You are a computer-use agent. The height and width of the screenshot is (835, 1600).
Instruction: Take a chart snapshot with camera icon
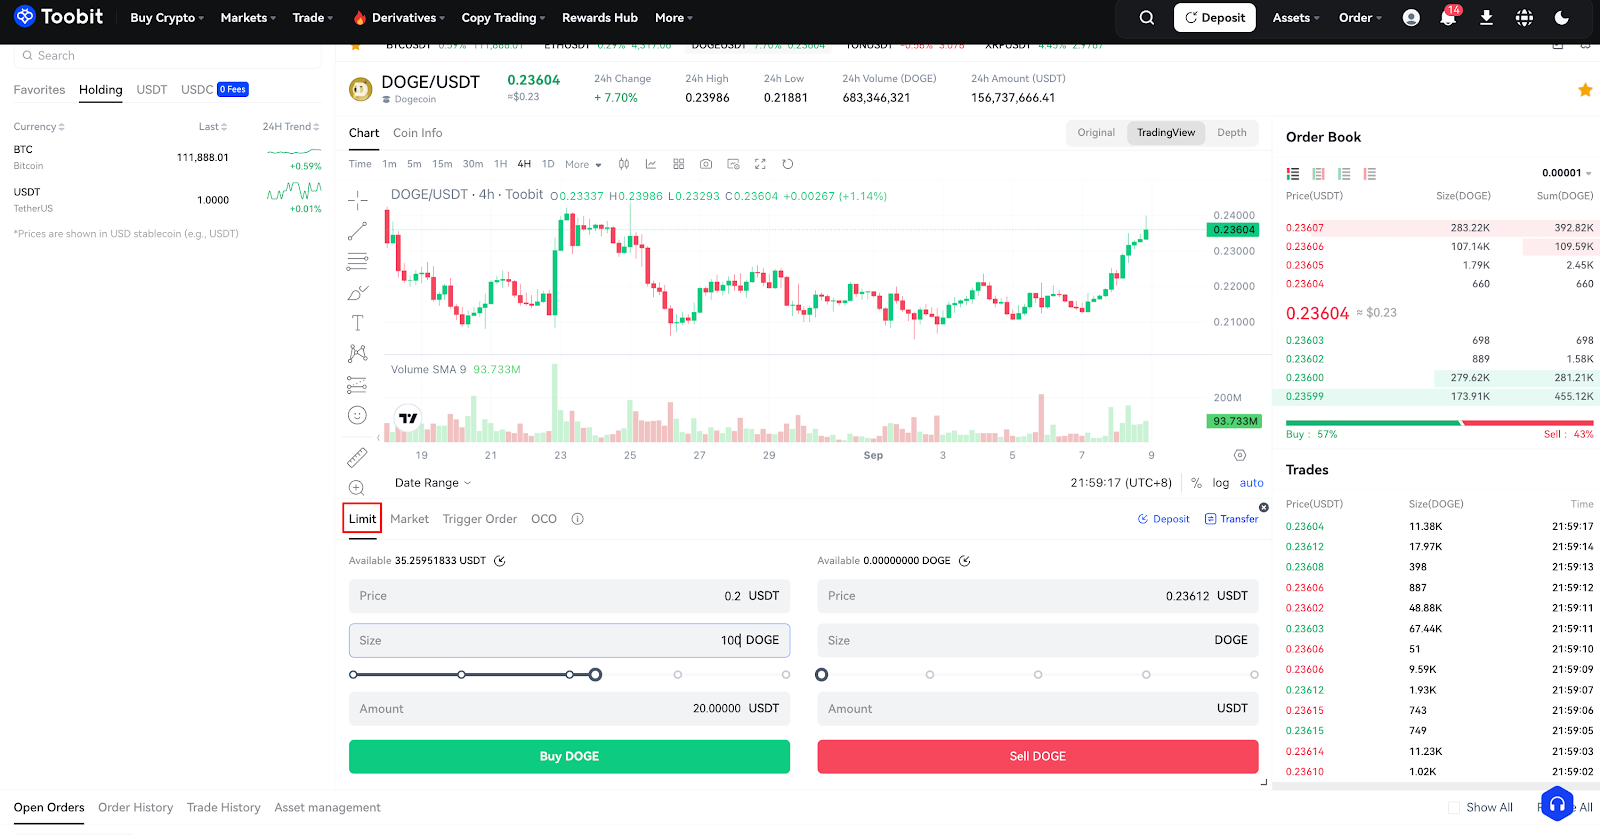click(x=706, y=164)
